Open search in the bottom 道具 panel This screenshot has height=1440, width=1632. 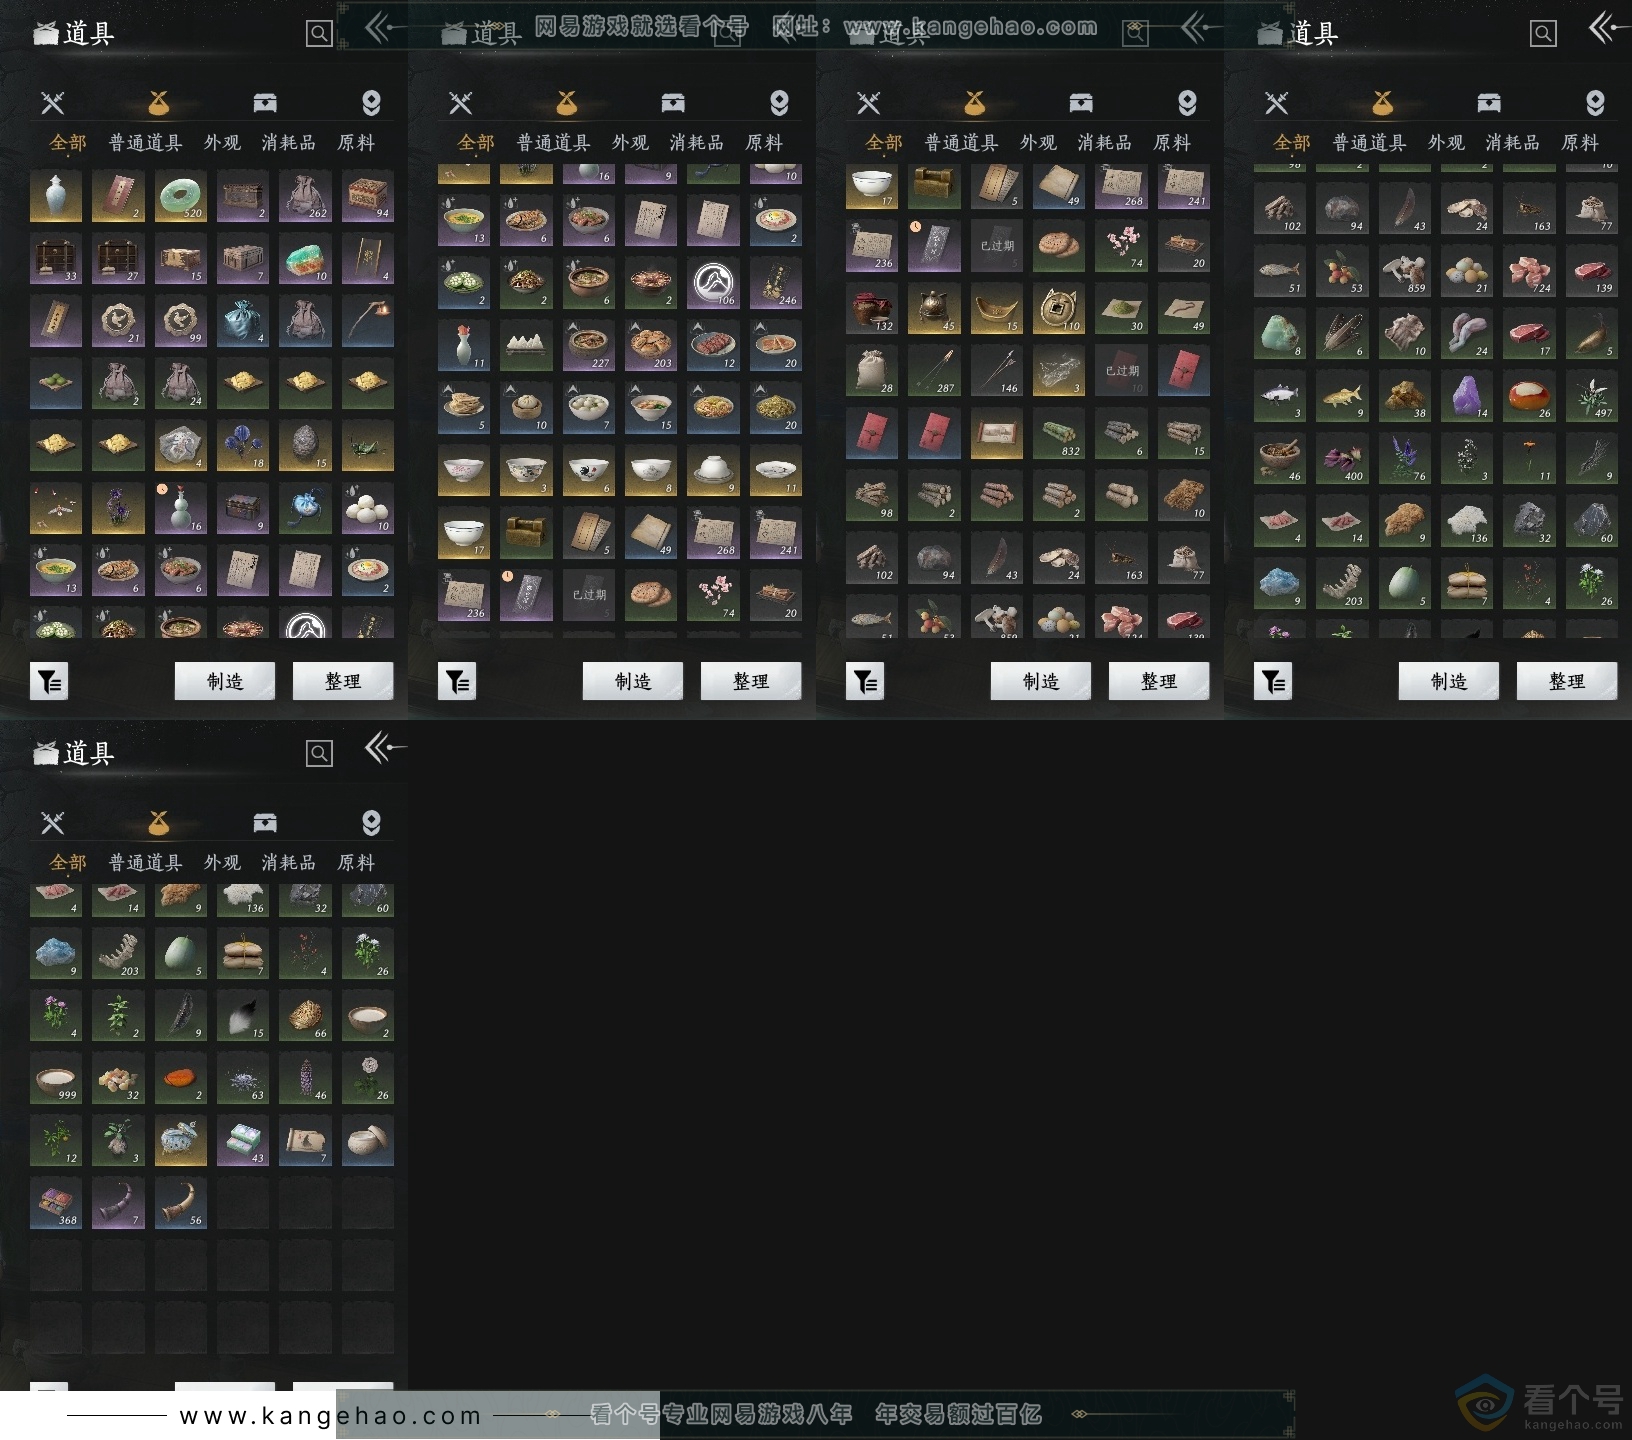coord(319,754)
